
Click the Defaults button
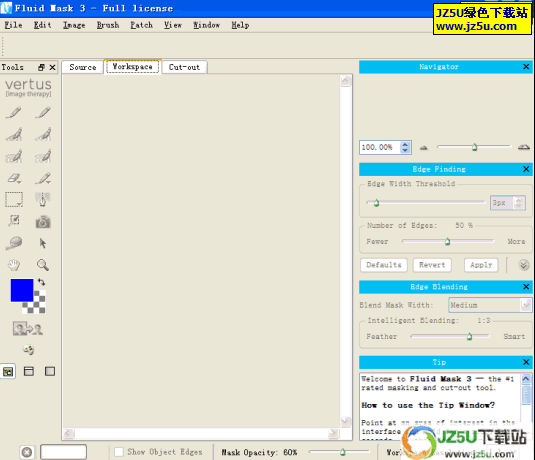(384, 265)
